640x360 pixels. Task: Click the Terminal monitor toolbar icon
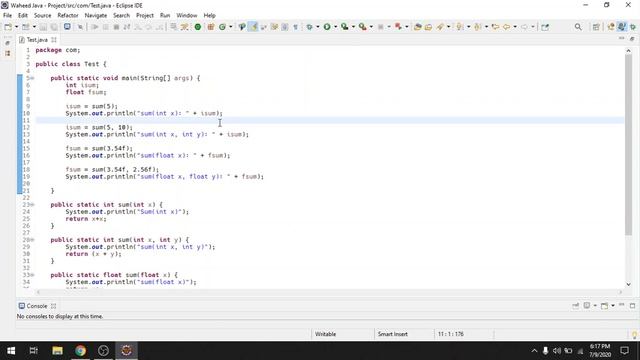(67, 27)
